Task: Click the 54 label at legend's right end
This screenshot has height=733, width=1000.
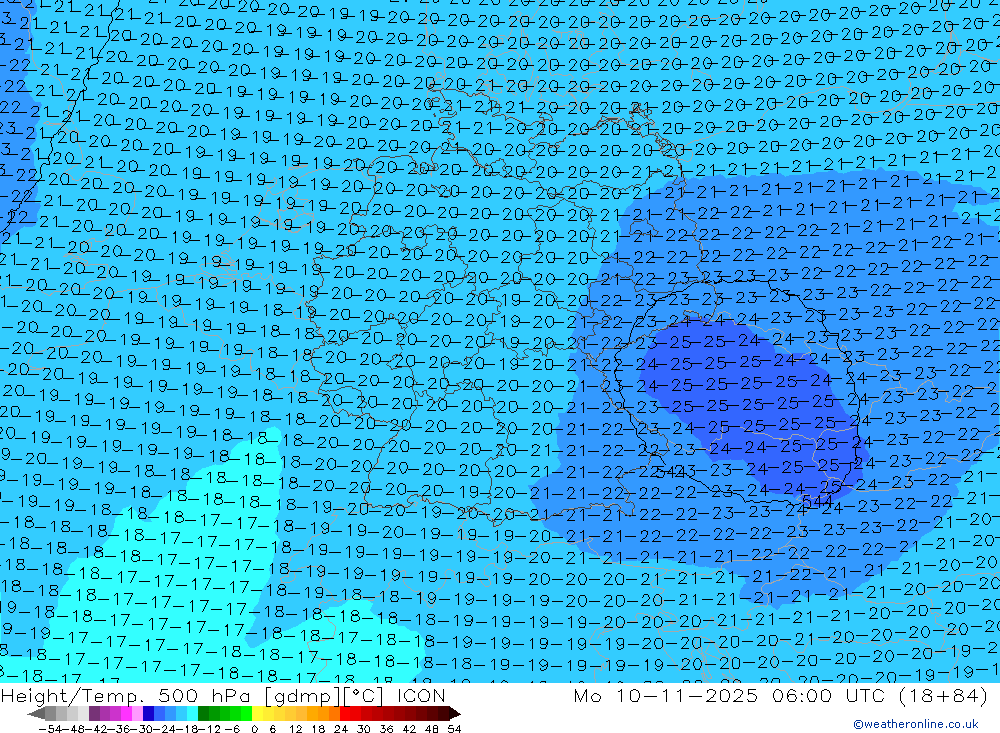Action: (x=454, y=727)
